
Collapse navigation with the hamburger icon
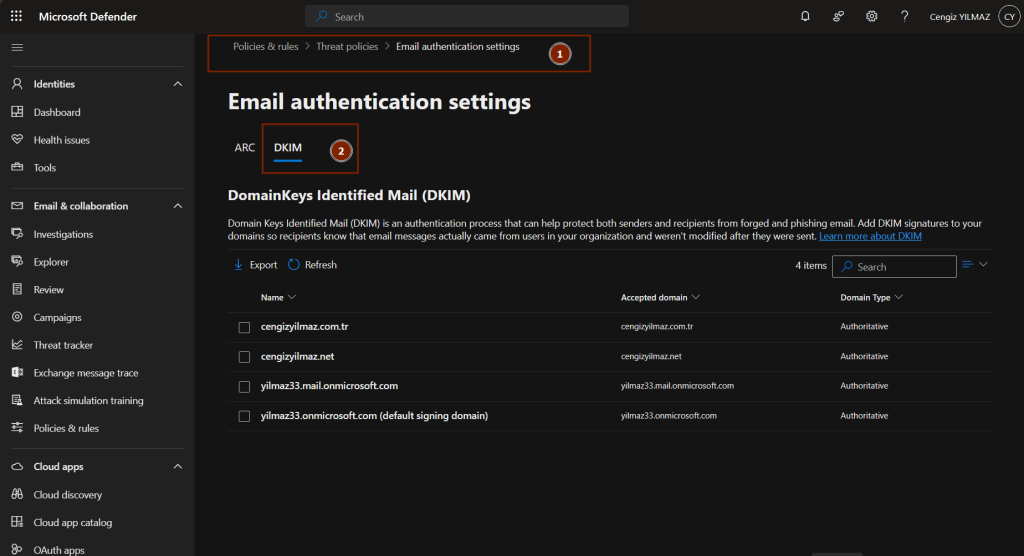[17, 47]
